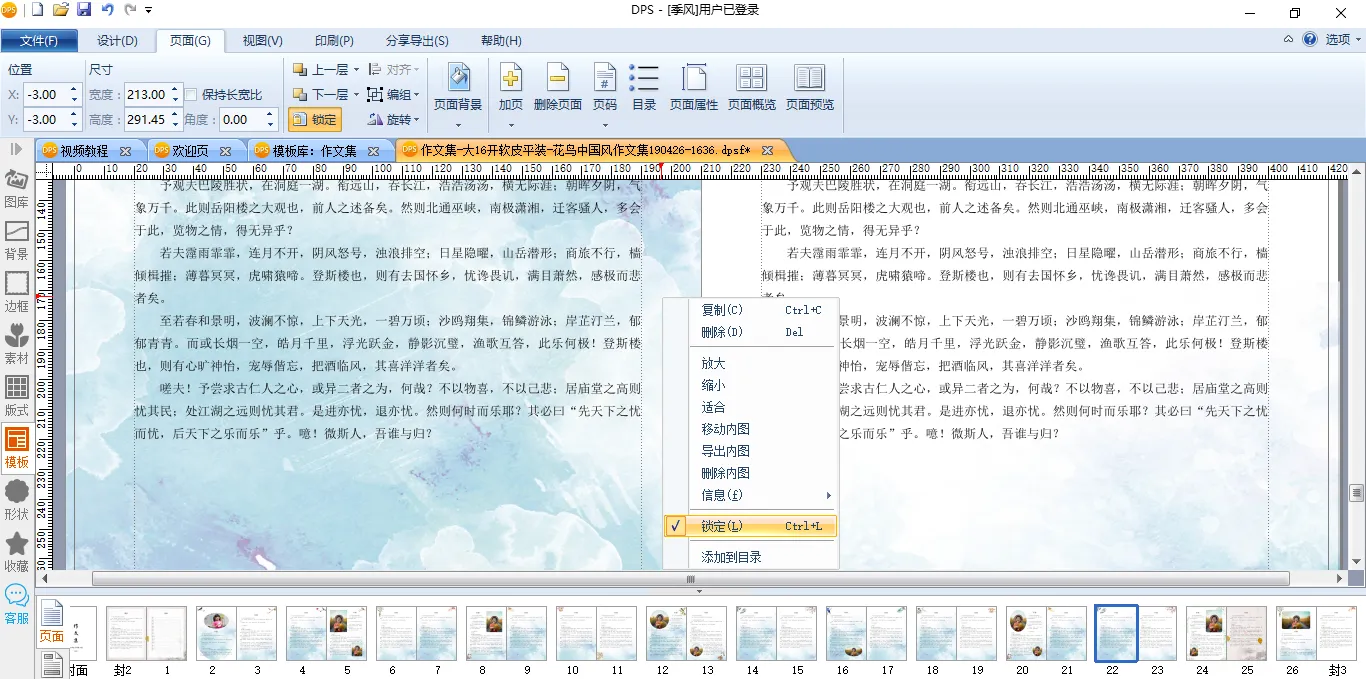1366x679 pixels.
Task: Open the 图库 image library sidebar panel
Action: (16, 188)
